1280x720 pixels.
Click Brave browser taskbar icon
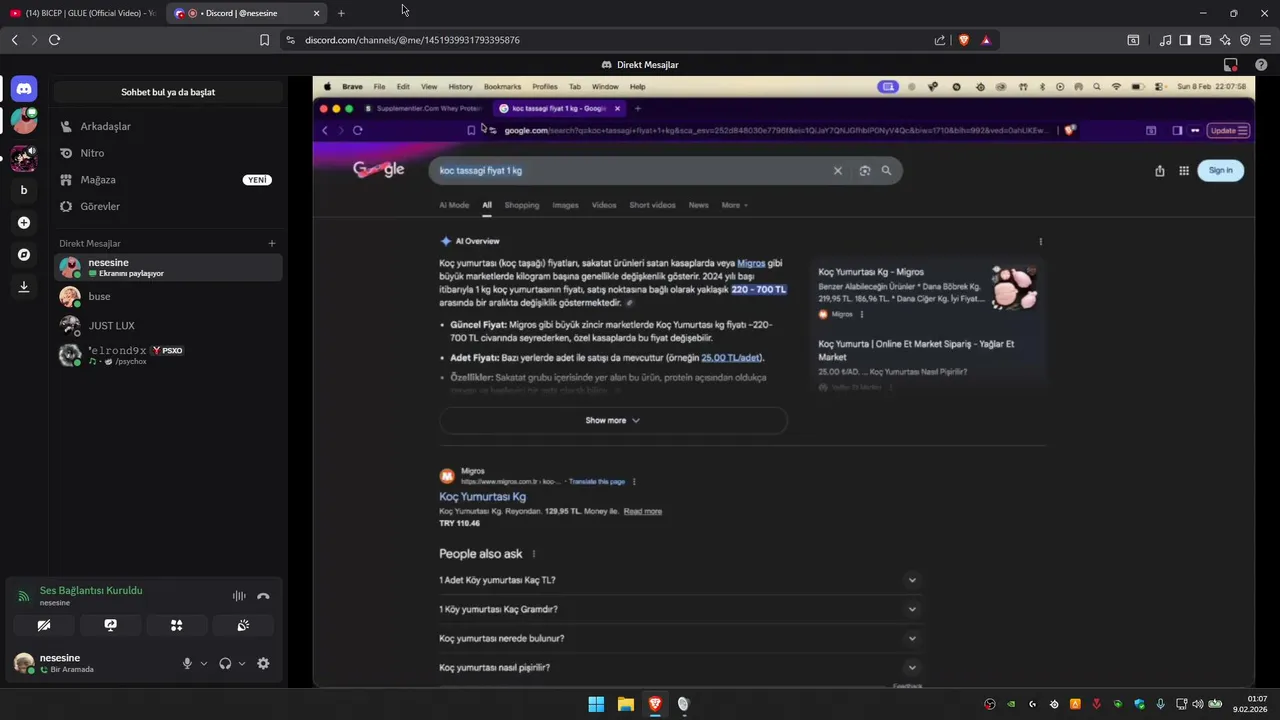point(654,704)
